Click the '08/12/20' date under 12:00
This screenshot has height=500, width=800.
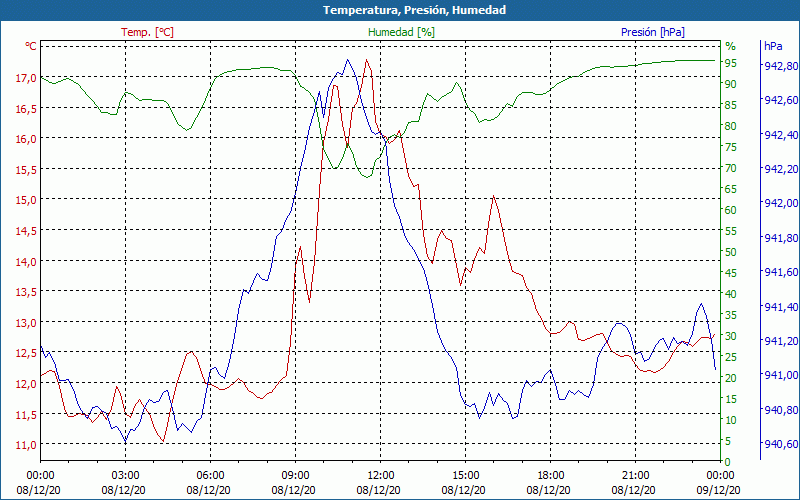[x=379, y=491]
